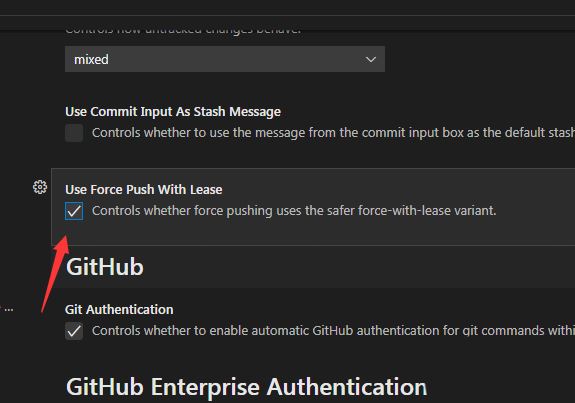Enable Use Commit Input As Stash Message checkbox
The width and height of the screenshot is (575, 403).
tap(74, 133)
